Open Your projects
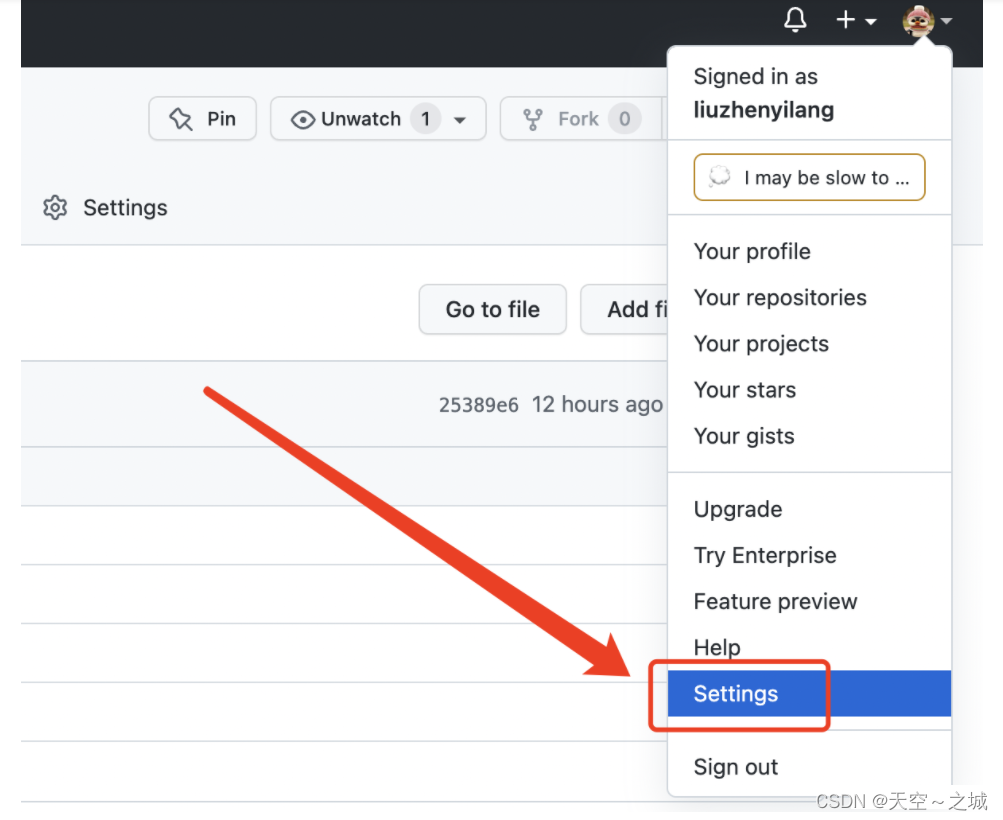This screenshot has width=1003, height=820. 809,343
